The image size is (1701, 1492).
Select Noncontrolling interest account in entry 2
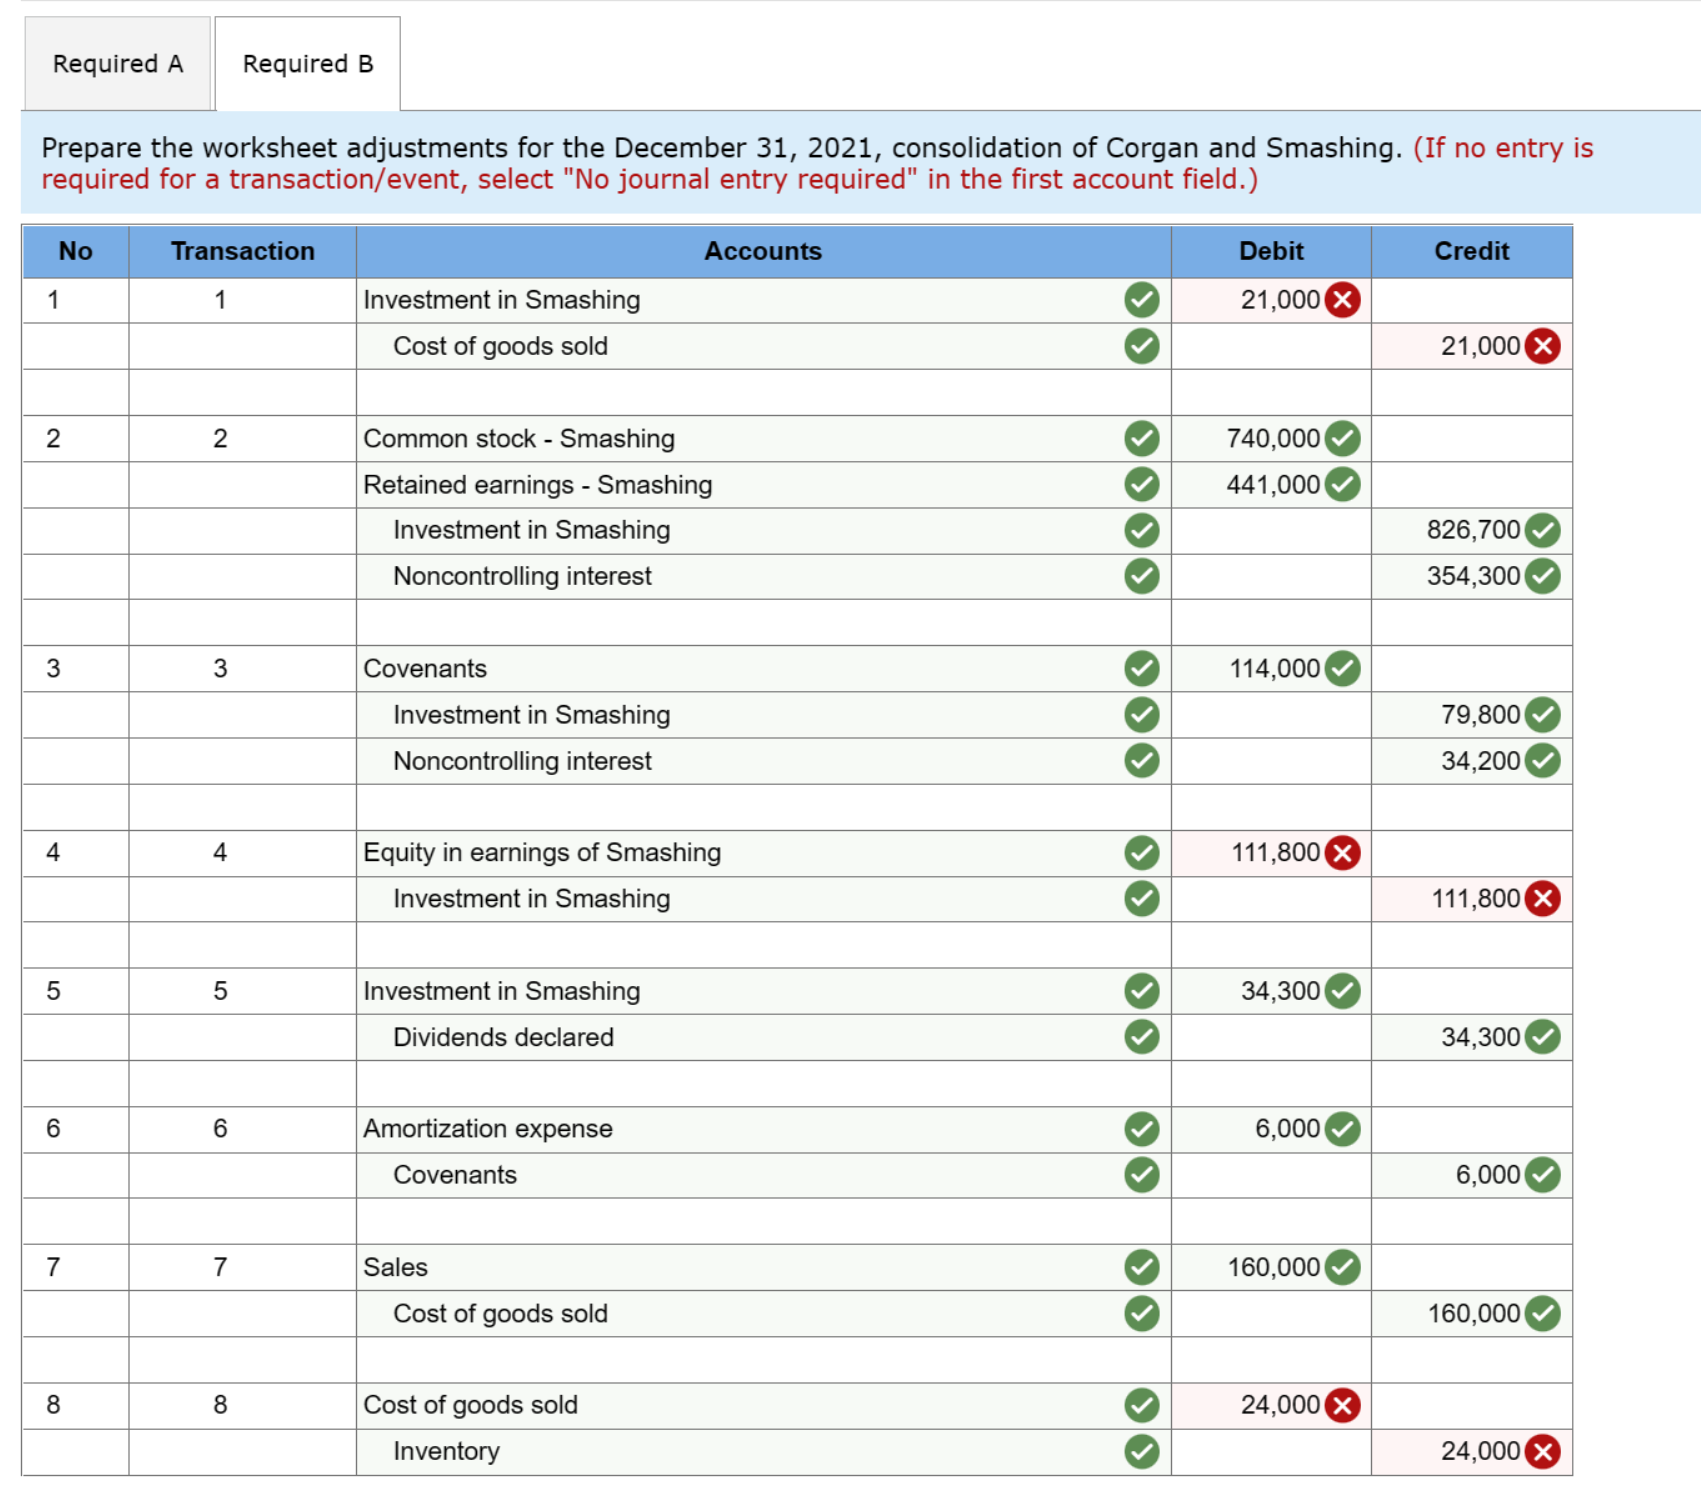point(763,576)
